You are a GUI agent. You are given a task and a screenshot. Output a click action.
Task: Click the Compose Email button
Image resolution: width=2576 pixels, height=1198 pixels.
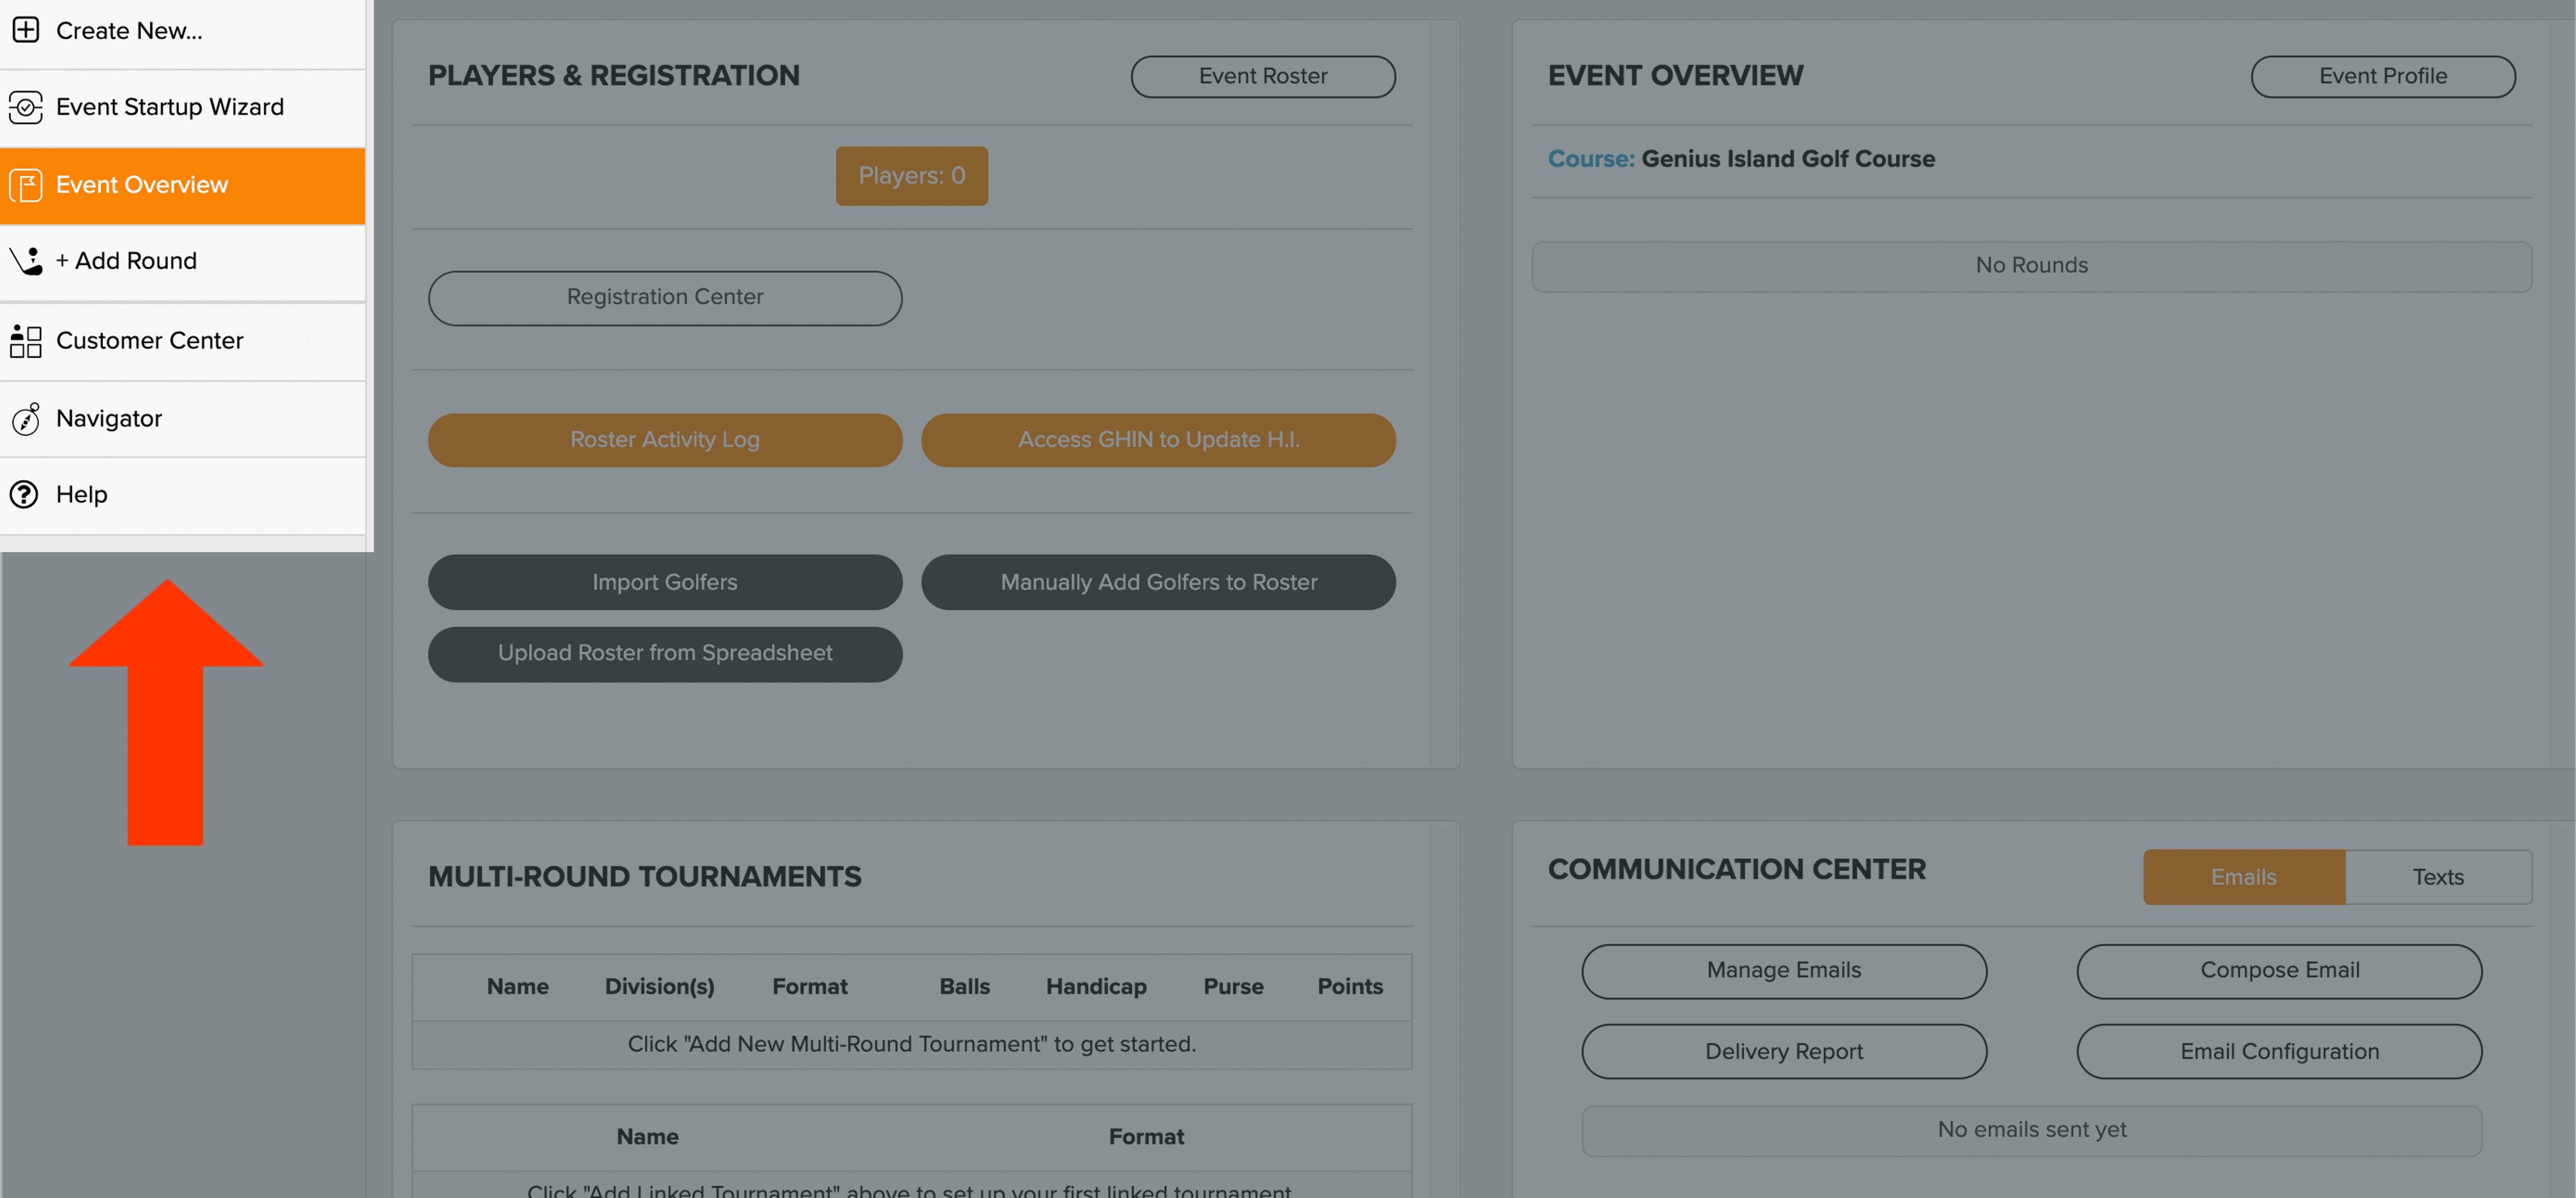click(2279, 971)
